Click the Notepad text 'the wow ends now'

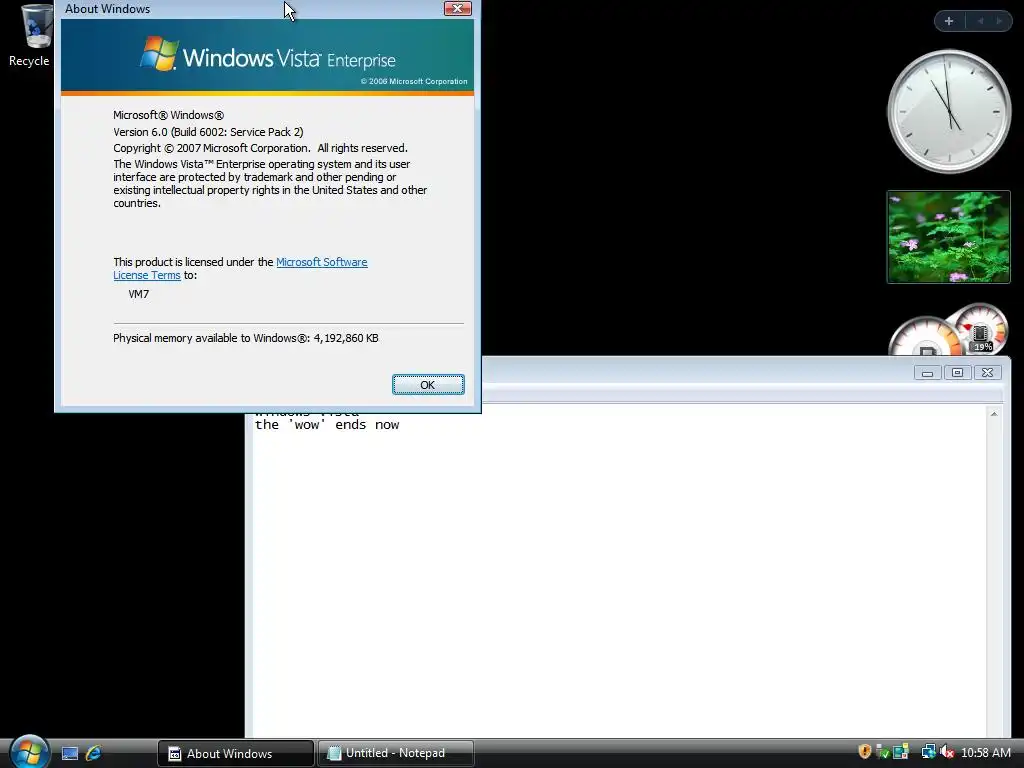(x=327, y=424)
